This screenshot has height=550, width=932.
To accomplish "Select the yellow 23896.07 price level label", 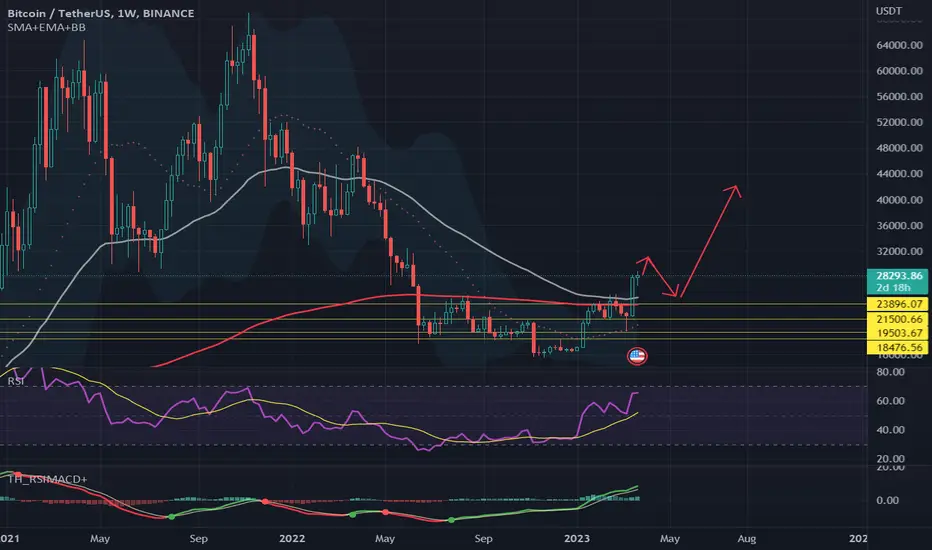I will 899,304.
